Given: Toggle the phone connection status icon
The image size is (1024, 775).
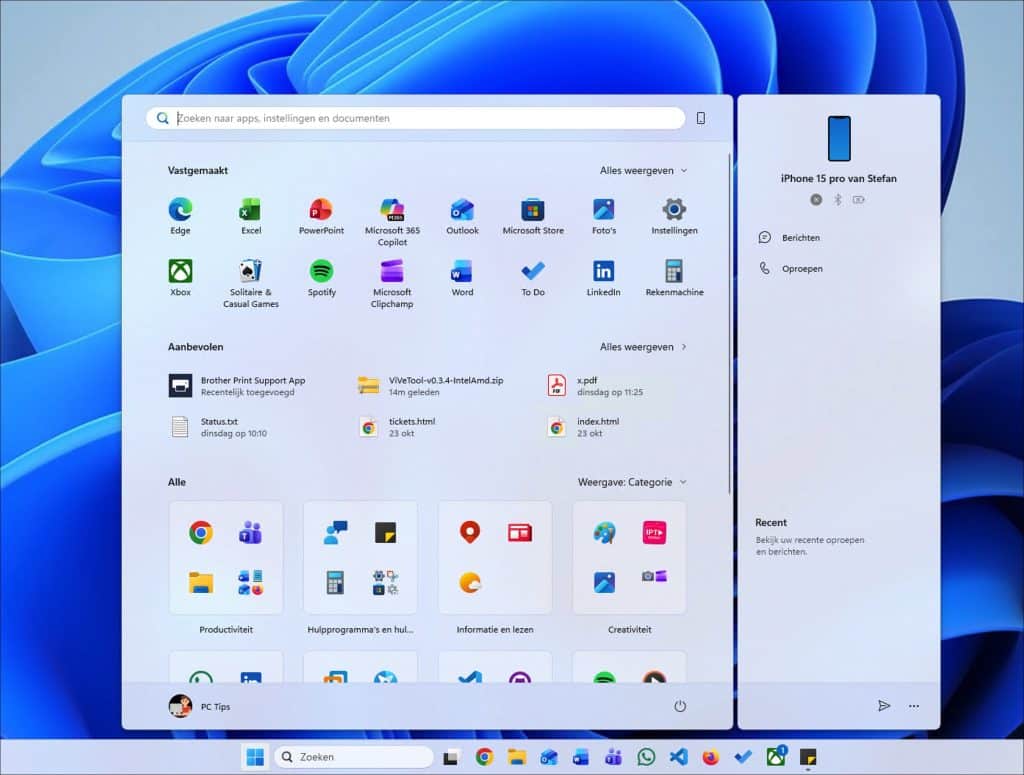Looking at the screenshot, I should click(816, 199).
